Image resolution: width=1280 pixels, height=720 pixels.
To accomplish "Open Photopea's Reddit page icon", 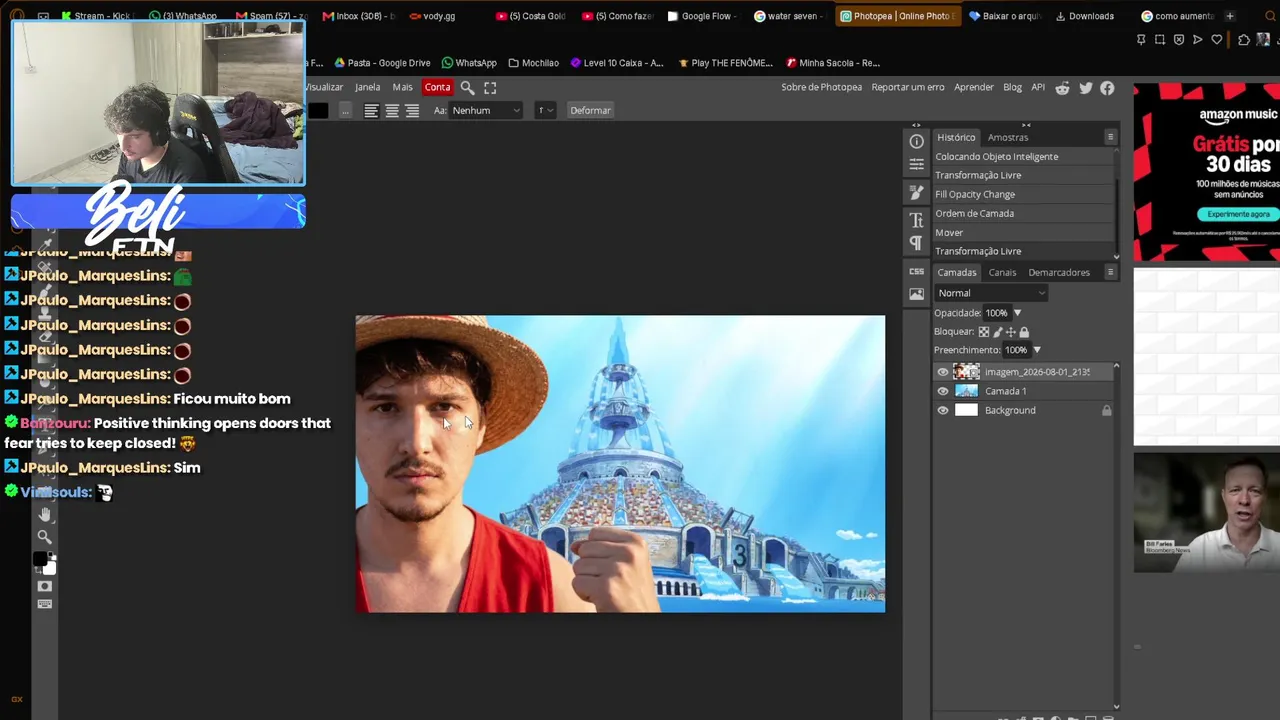I will [1062, 88].
